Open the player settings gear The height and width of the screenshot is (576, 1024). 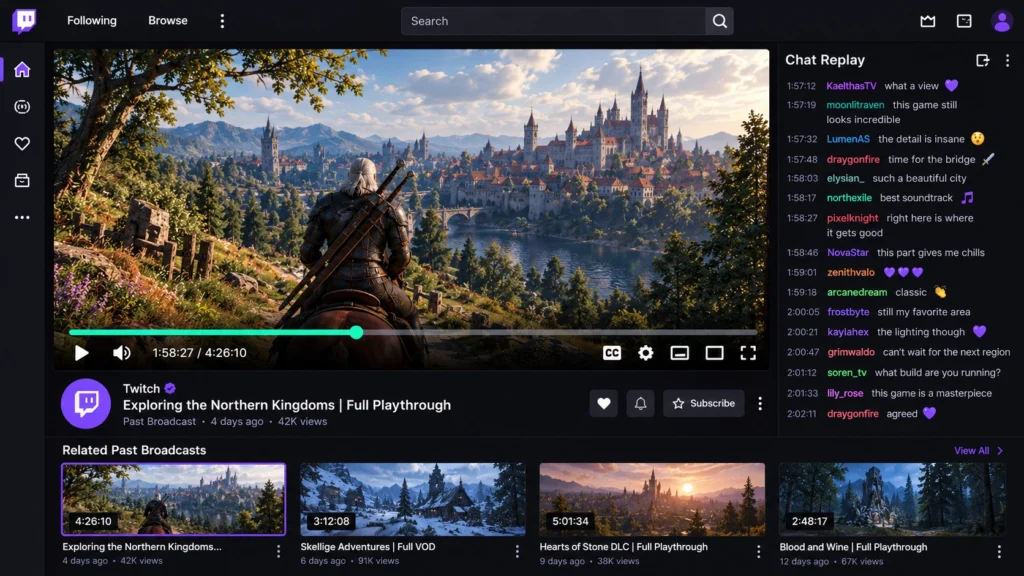click(646, 353)
